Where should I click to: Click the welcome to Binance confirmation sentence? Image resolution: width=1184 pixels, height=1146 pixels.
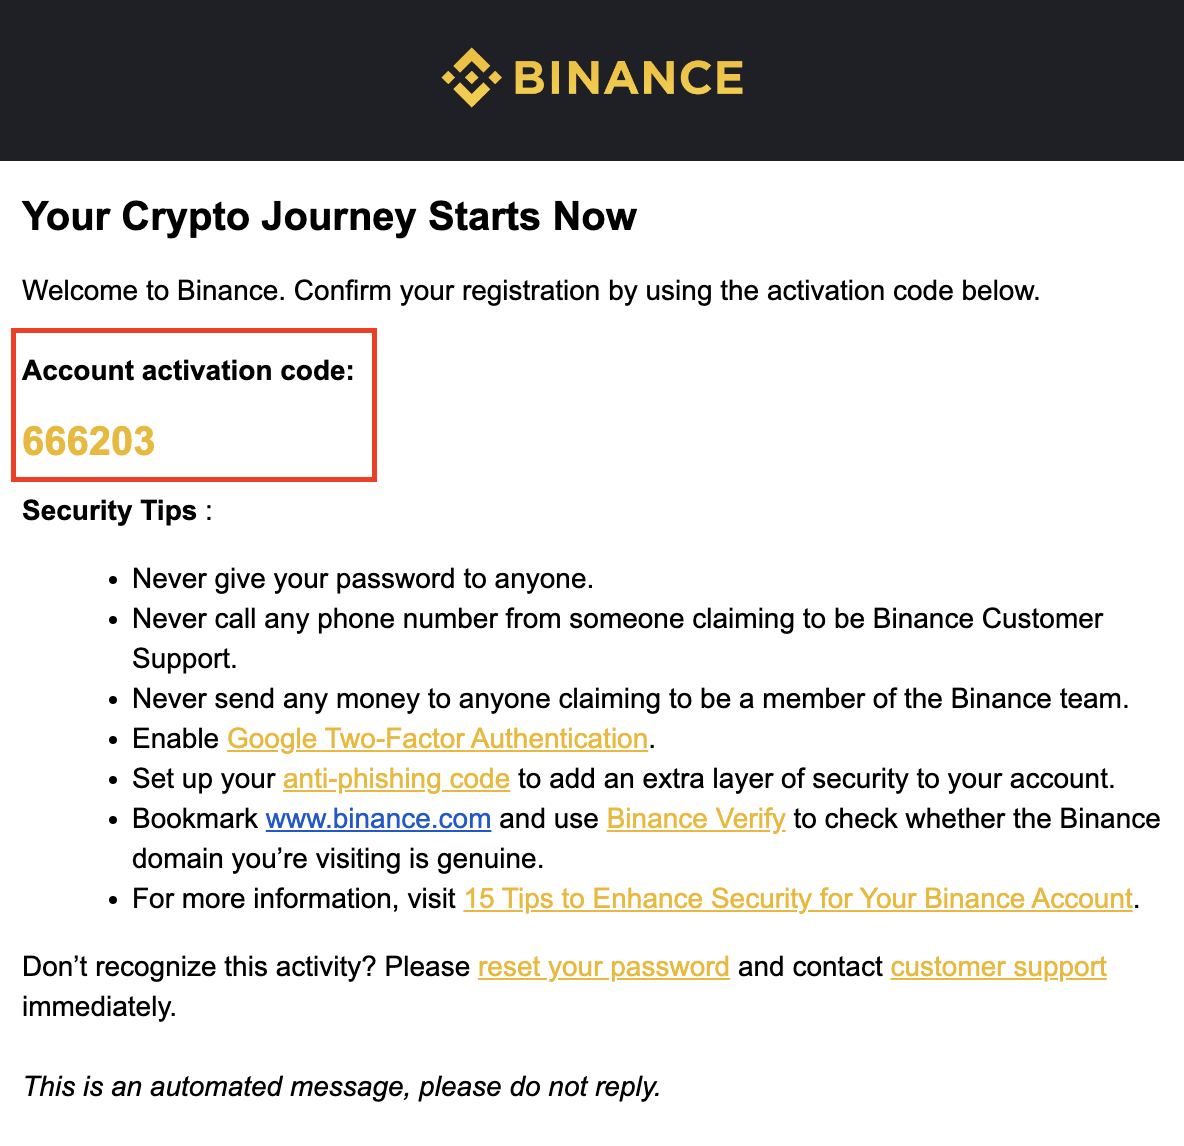531,291
